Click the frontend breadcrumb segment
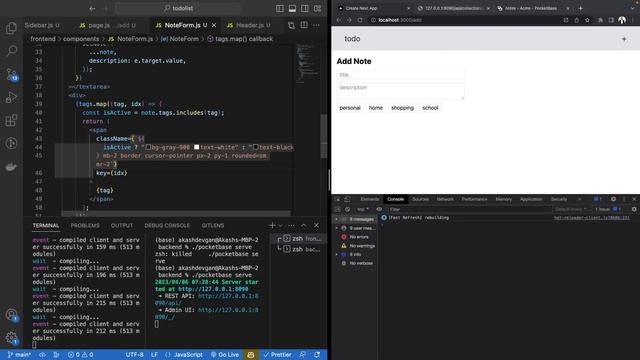Image resolution: width=640 pixels, height=360 pixels. pyautogui.click(x=42, y=39)
